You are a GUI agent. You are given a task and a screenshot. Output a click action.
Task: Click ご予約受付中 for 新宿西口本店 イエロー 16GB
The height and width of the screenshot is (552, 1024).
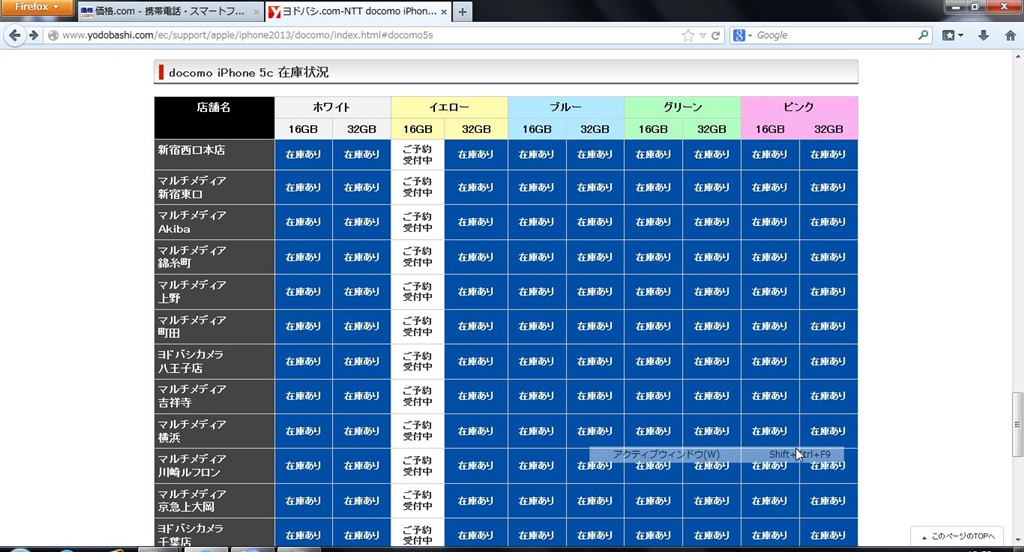click(417, 155)
